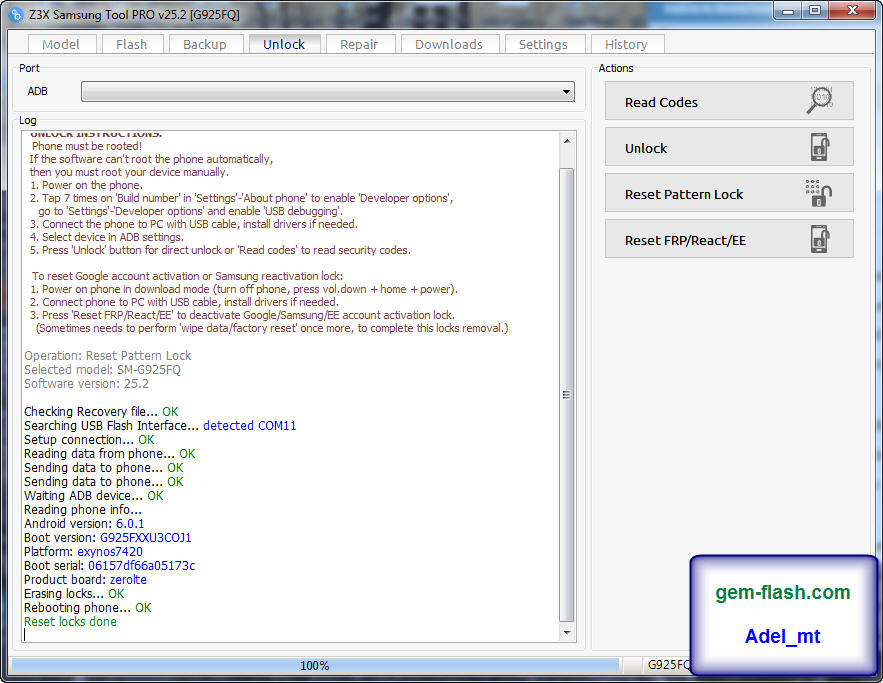
Task: Click the Unlock action label
Action: (x=646, y=149)
